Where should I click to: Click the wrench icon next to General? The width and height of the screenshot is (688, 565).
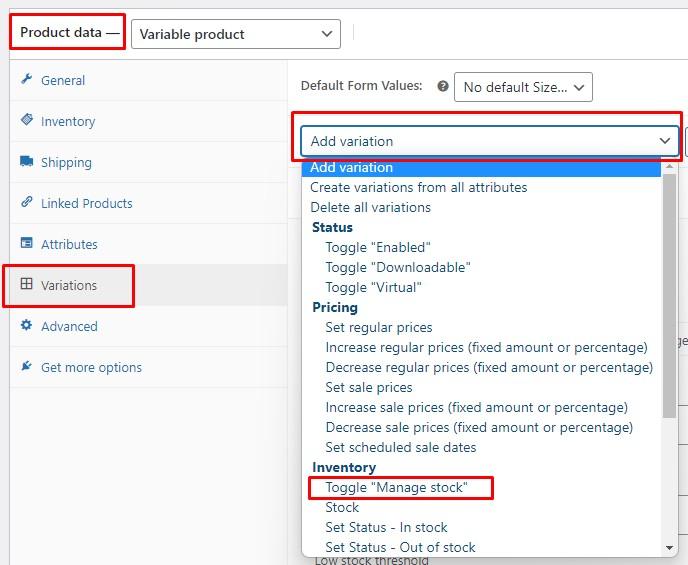(27, 80)
